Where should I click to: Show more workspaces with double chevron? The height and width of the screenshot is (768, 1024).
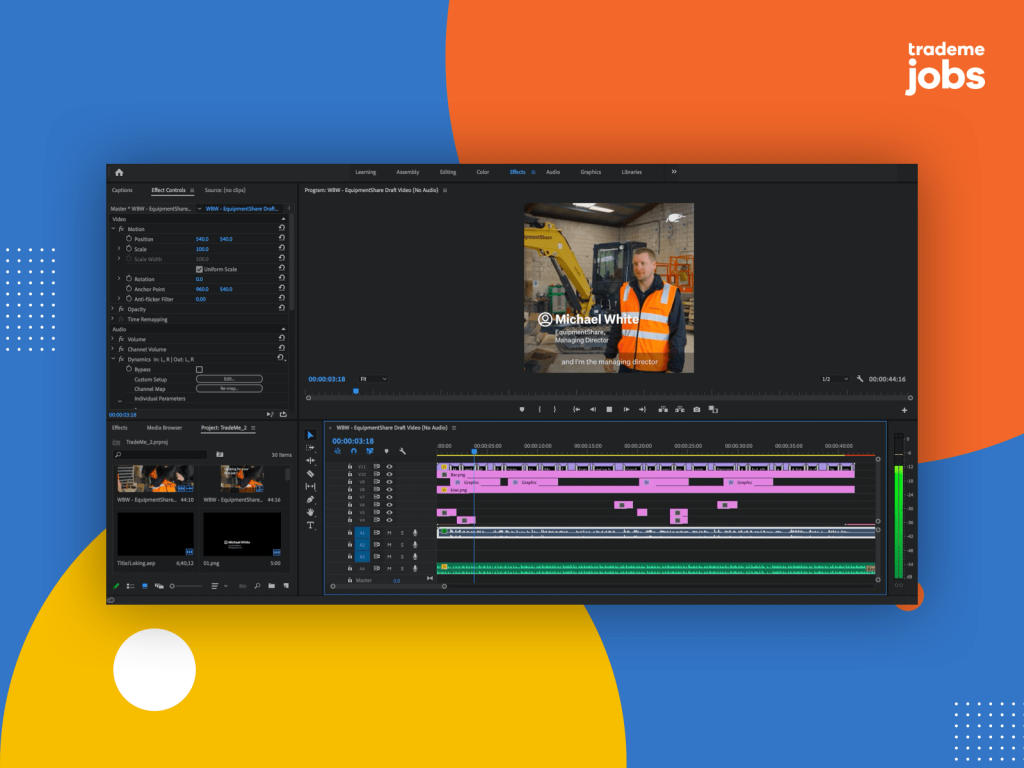674,172
